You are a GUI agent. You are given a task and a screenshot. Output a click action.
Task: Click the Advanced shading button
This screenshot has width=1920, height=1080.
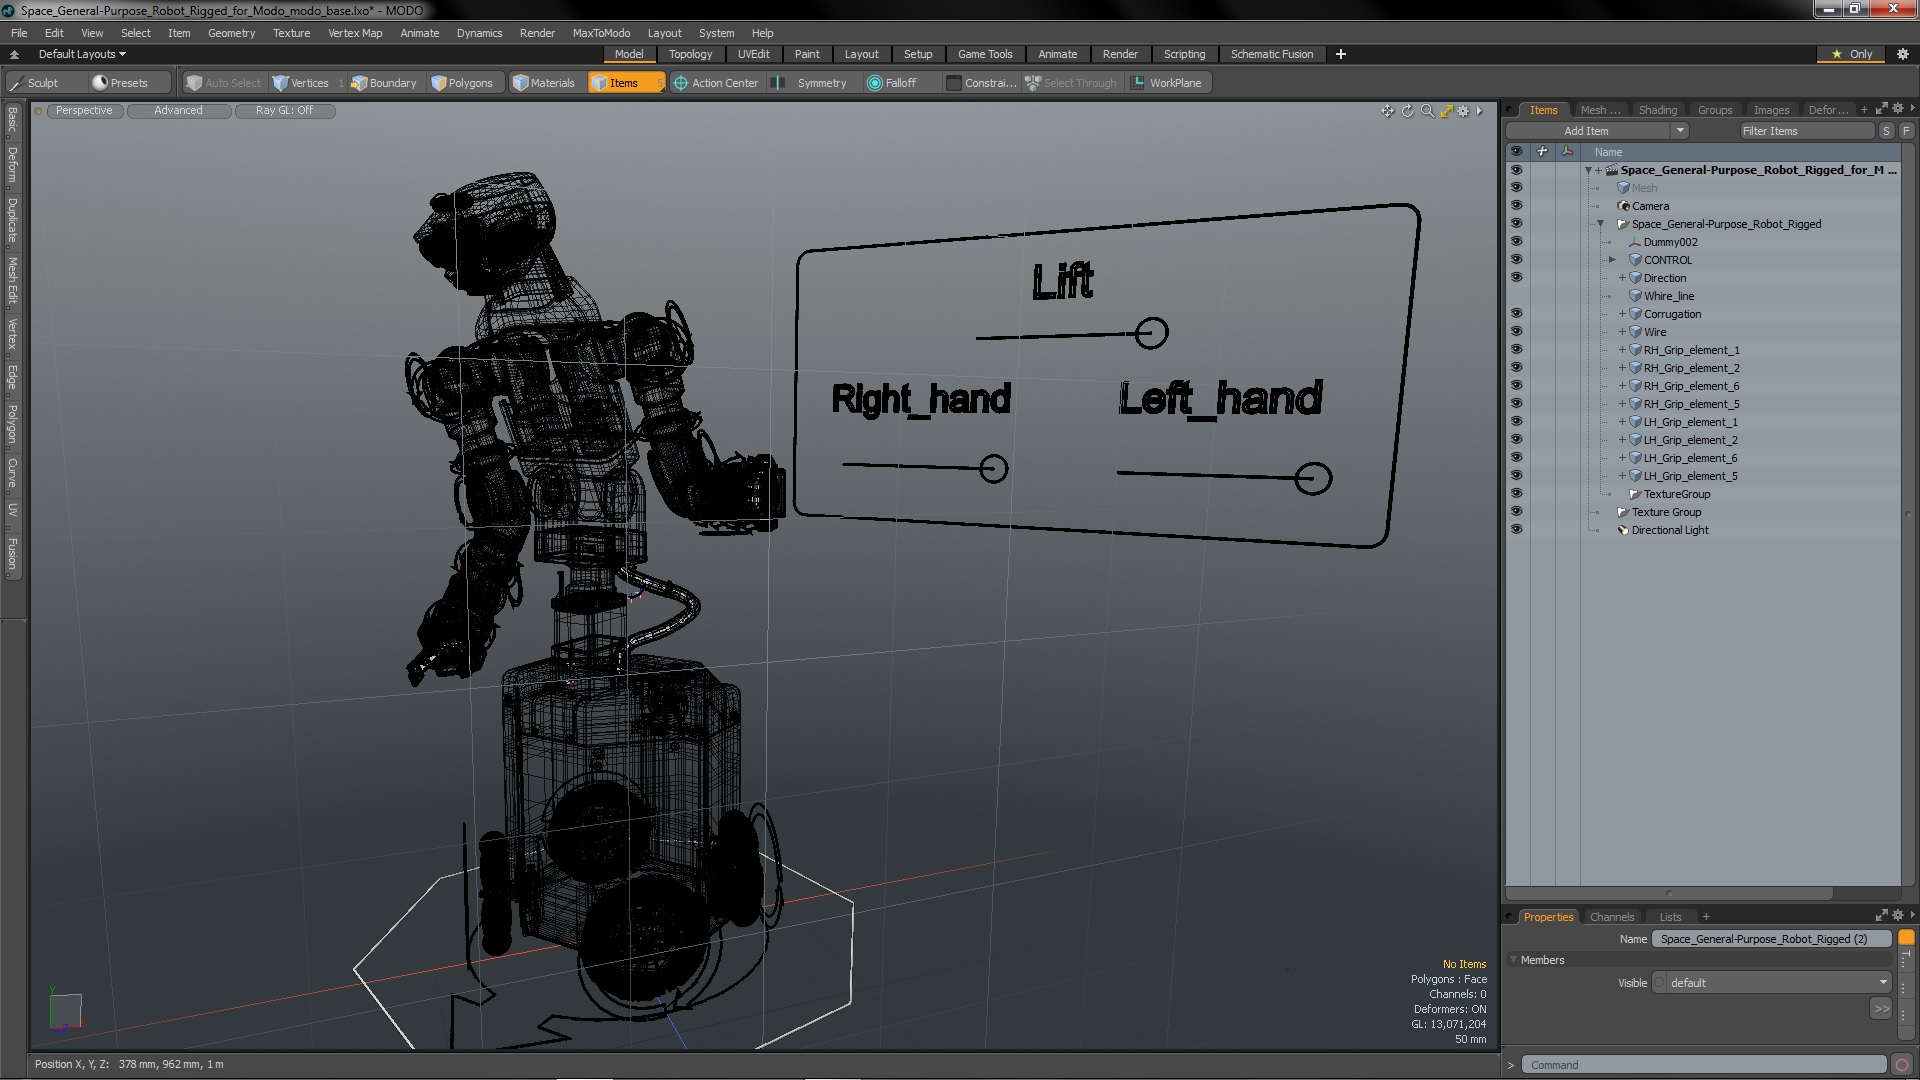(178, 111)
